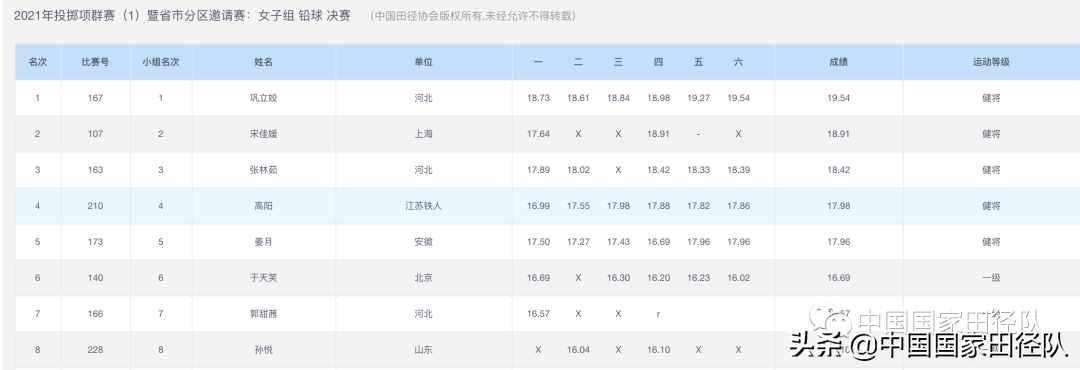Click second-attempt value 18.02

pyautogui.click(x=579, y=169)
